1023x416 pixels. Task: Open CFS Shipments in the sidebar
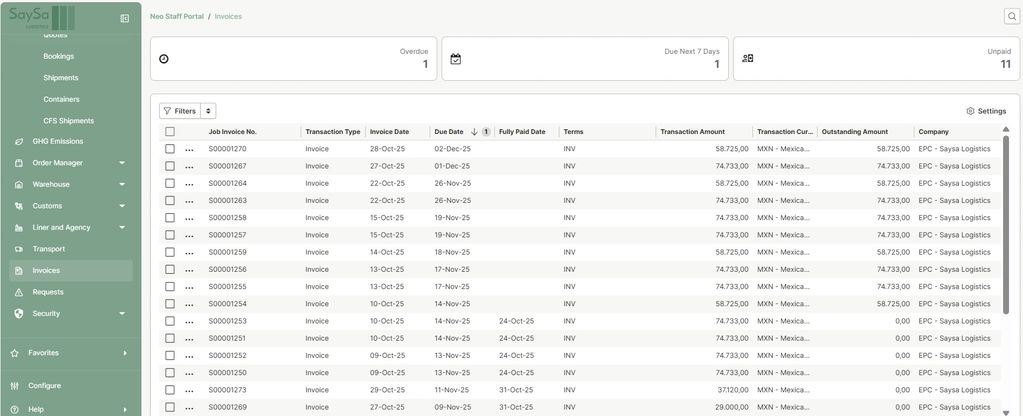(x=68, y=121)
